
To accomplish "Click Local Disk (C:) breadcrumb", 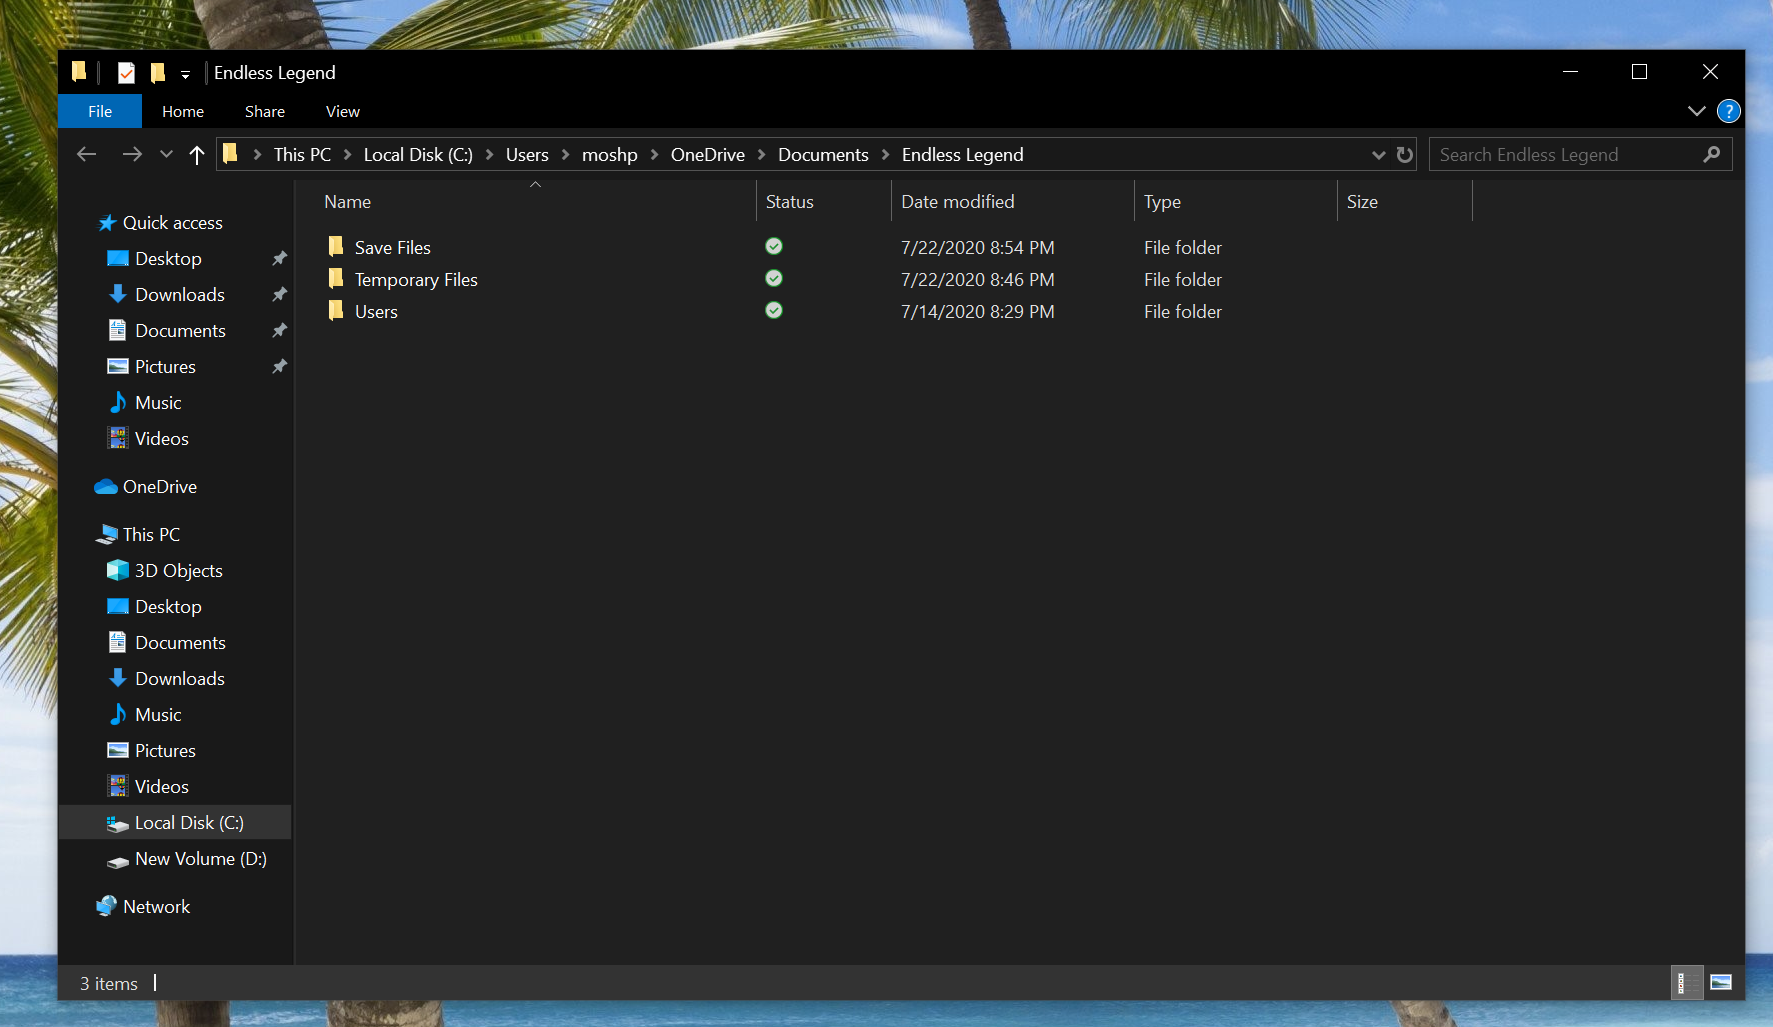I will (x=418, y=154).
